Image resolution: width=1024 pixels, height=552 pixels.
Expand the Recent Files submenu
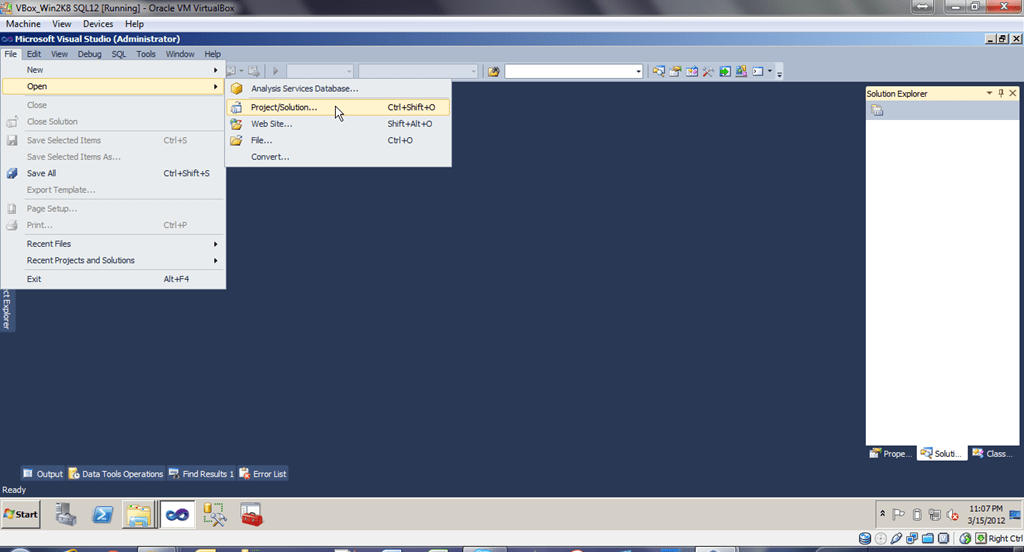113,244
